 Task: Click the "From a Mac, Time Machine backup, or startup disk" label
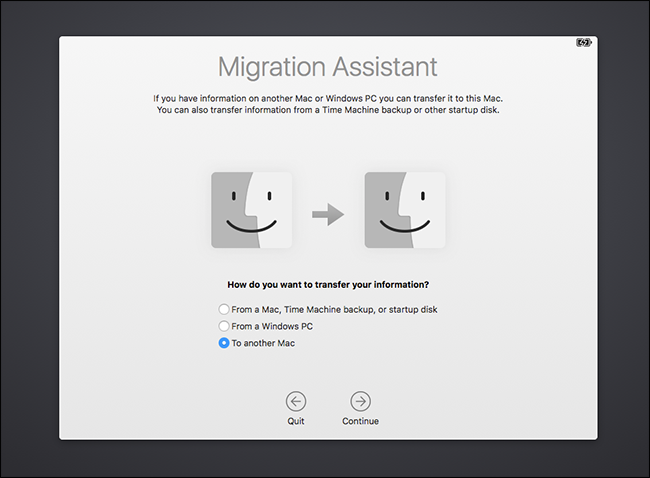(x=334, y=310)
